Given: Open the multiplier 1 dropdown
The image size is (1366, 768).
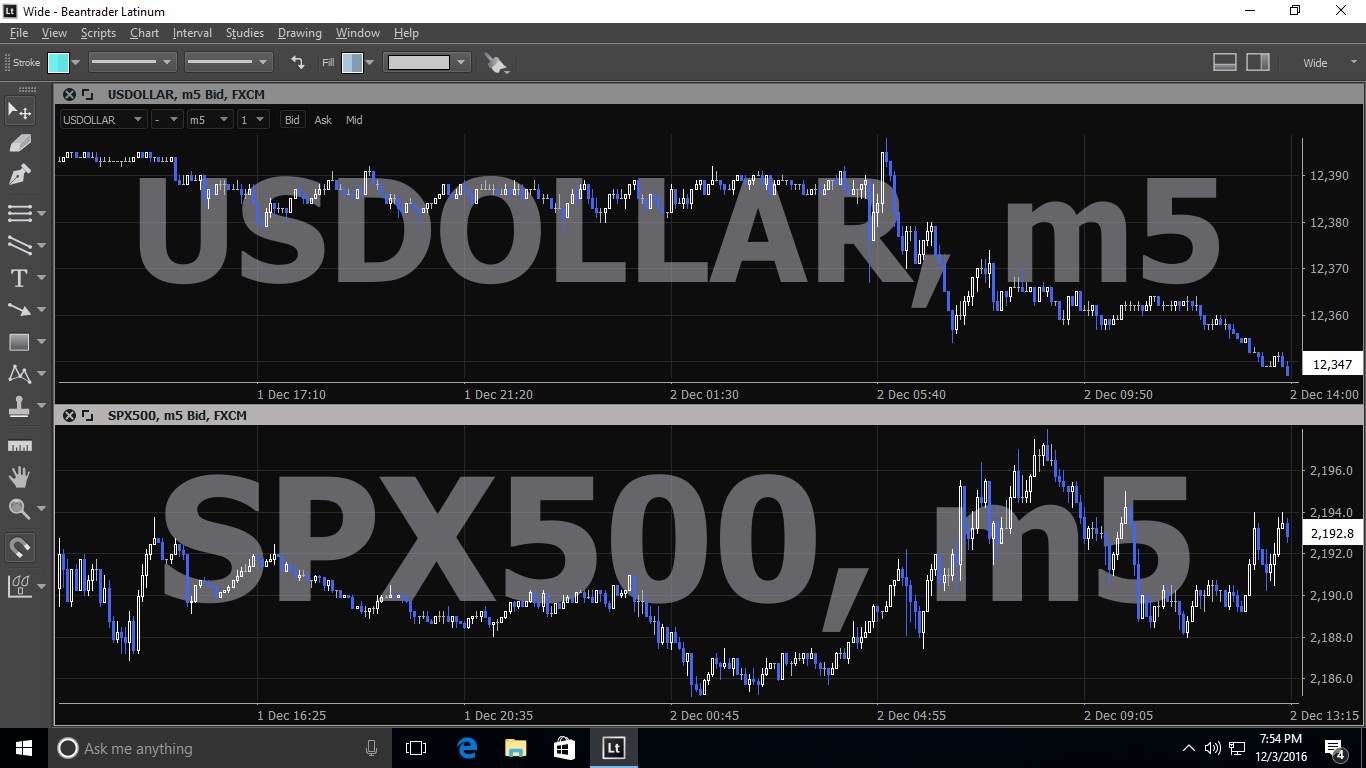Looking at the screenshot, I should point(253,120).
